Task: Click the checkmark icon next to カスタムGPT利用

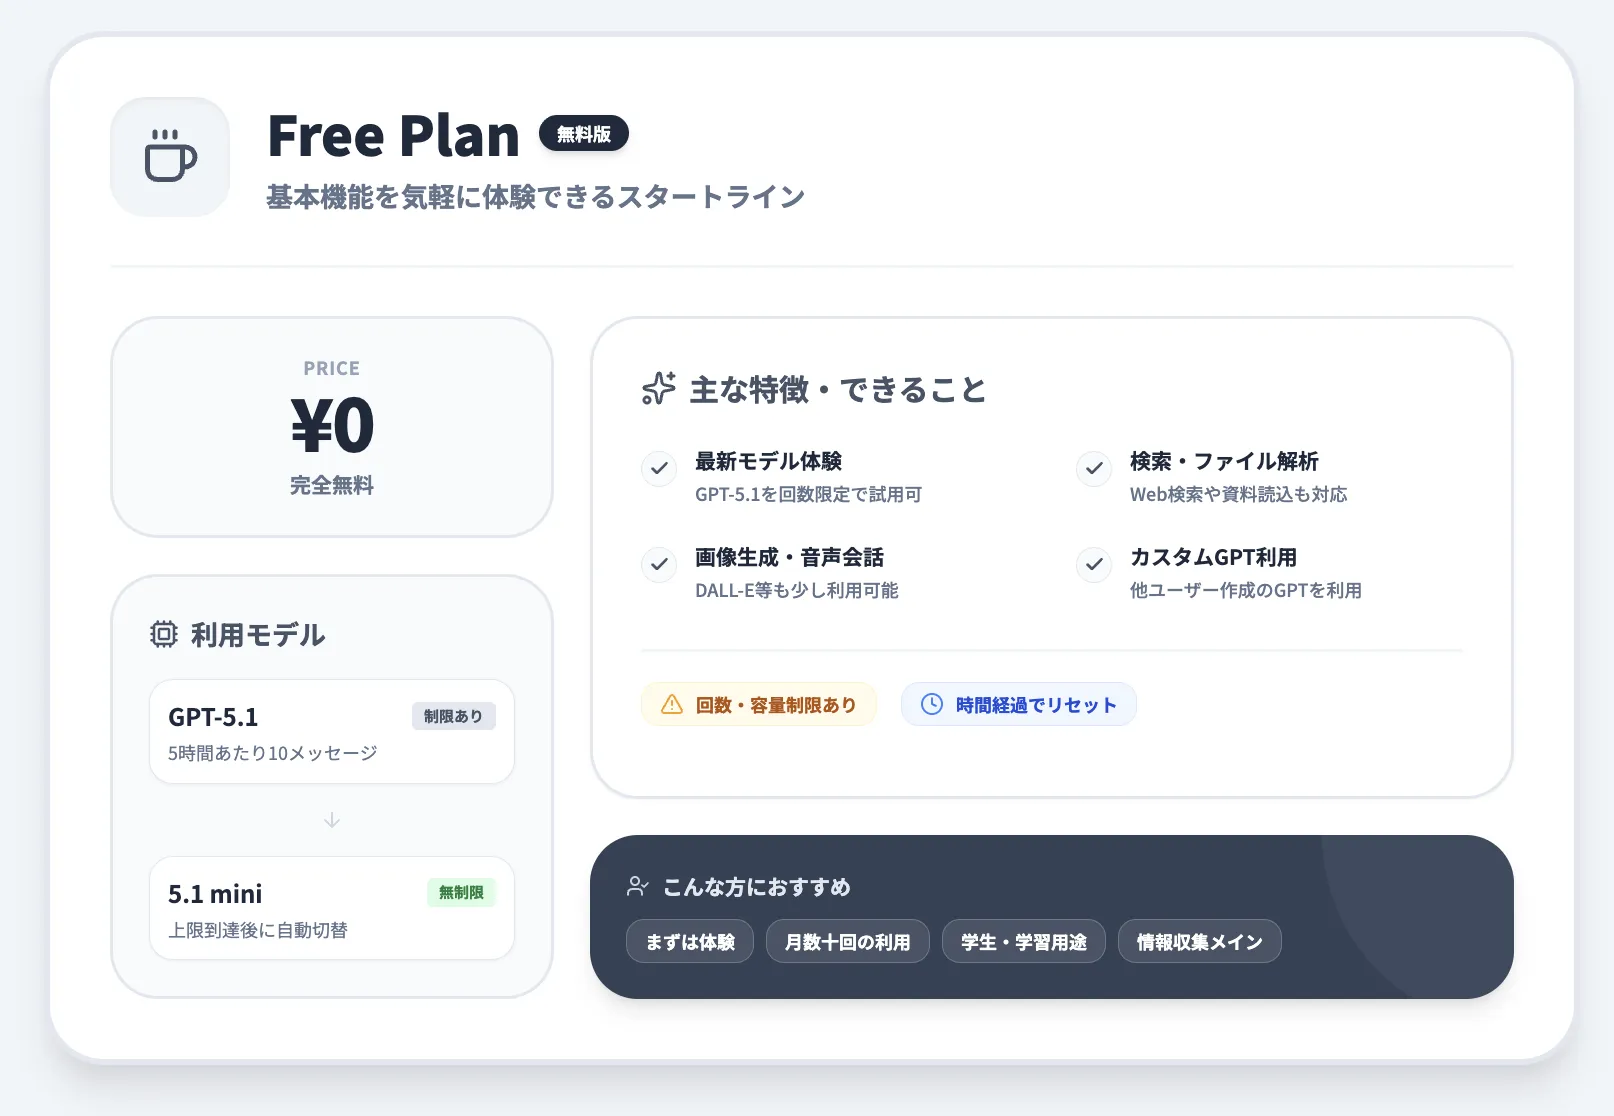Action: pos(1093,565)
